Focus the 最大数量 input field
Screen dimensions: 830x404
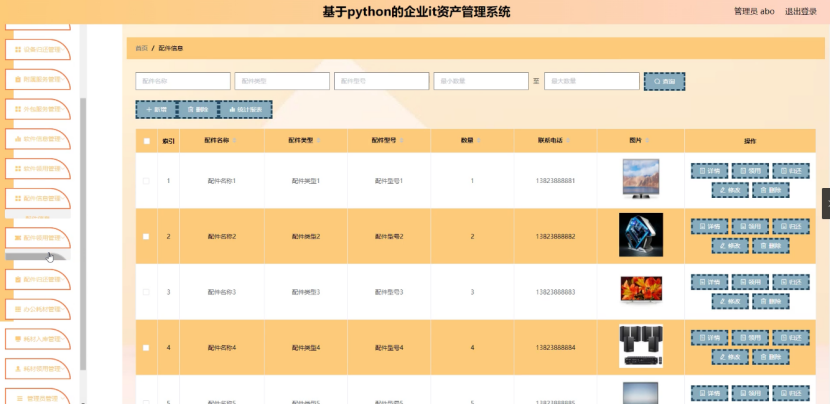click(592, 81)
